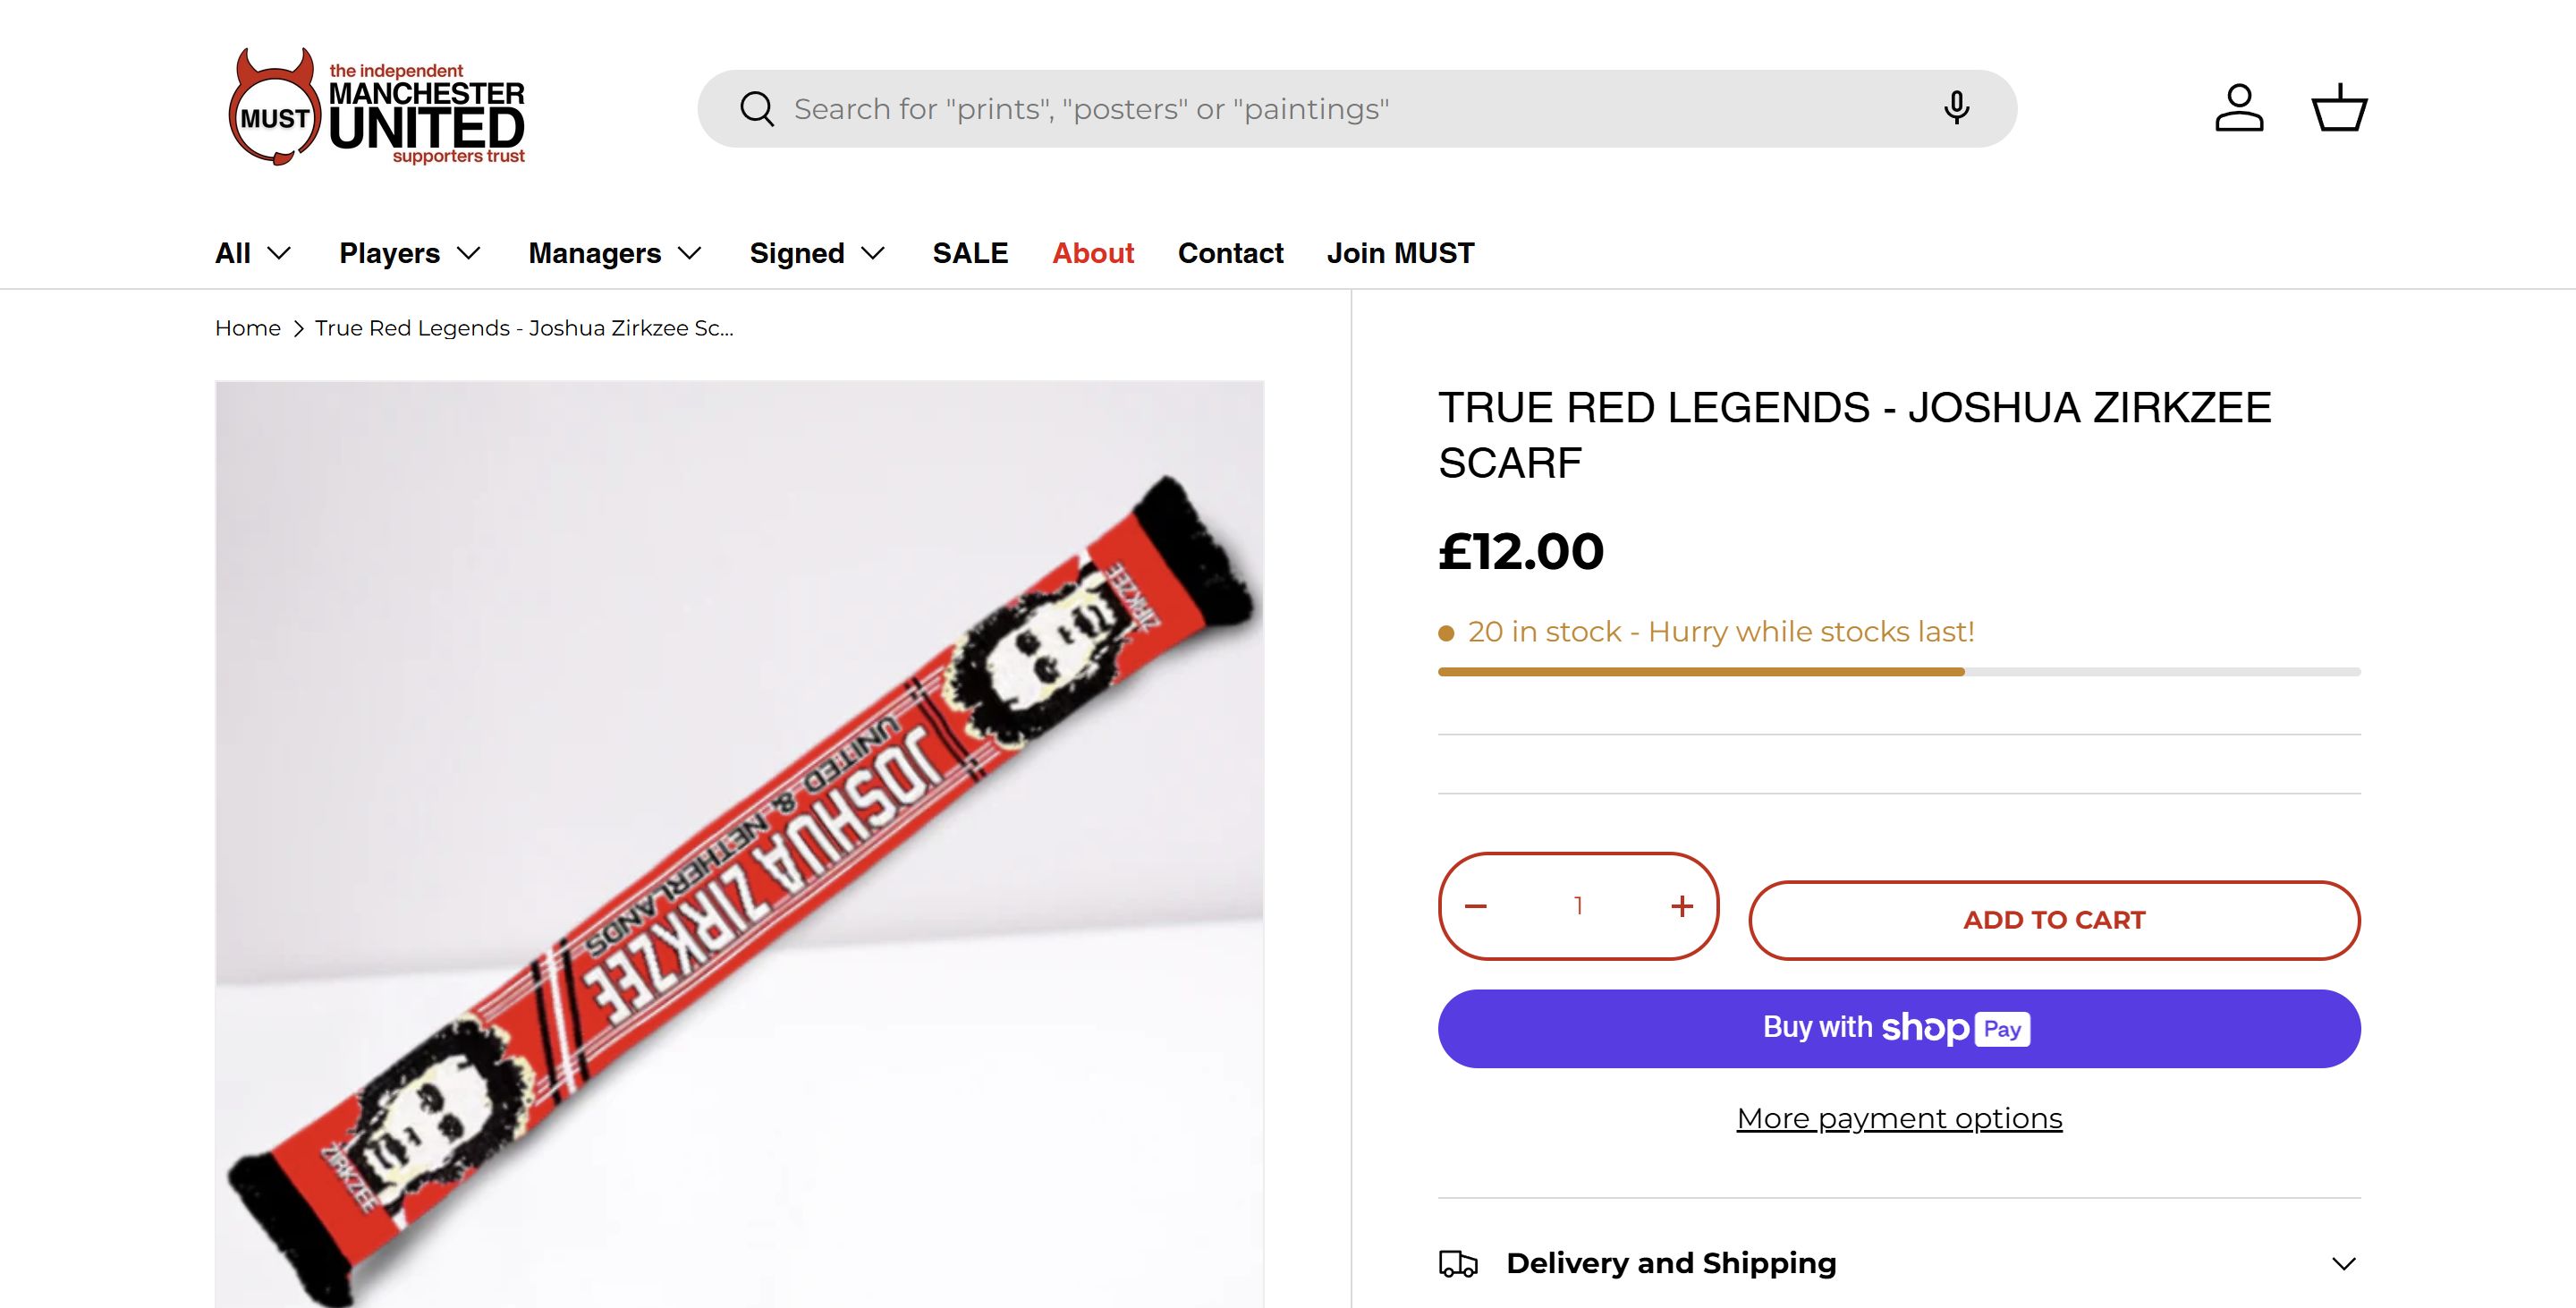Open the About page

coord(1093,253)
